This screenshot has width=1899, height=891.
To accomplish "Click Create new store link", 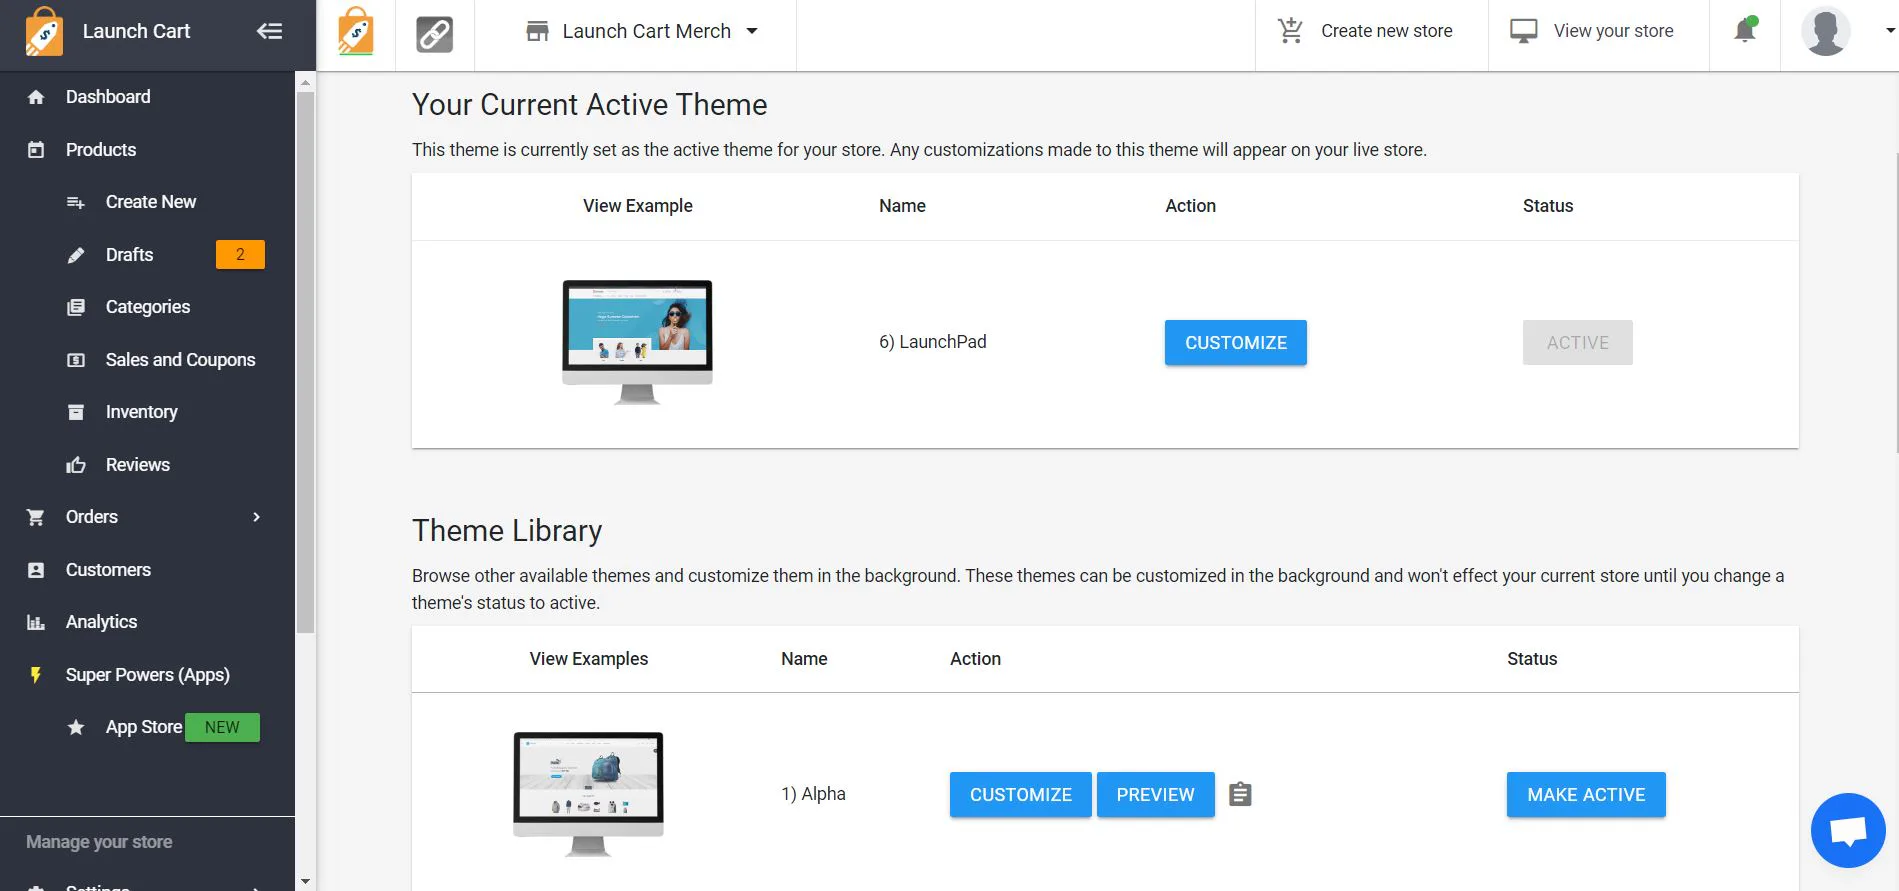I will click(x=1387, y=31).
